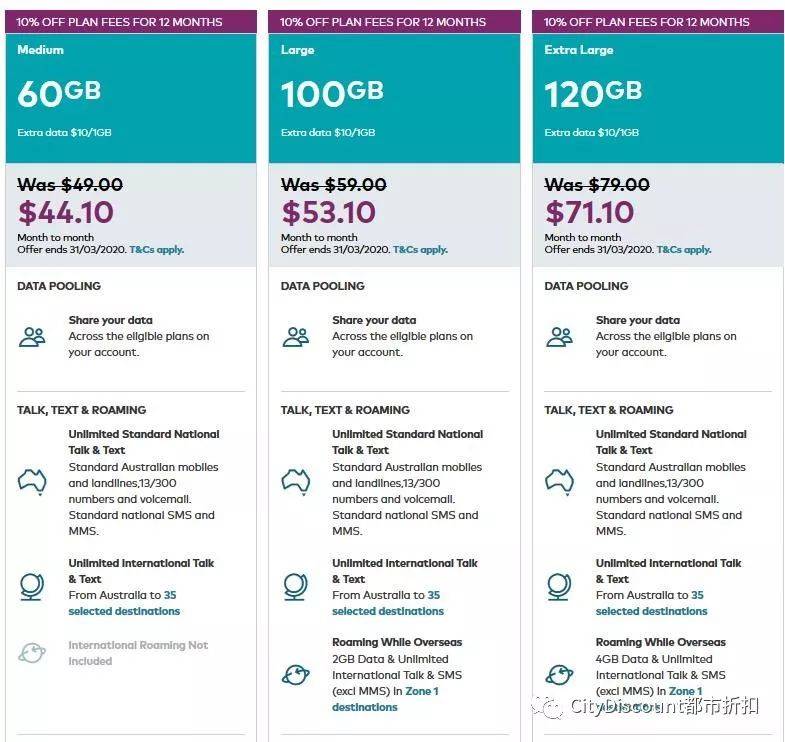
Task: Click the globe icon in Extra Large plan
Action: (559, 586)
